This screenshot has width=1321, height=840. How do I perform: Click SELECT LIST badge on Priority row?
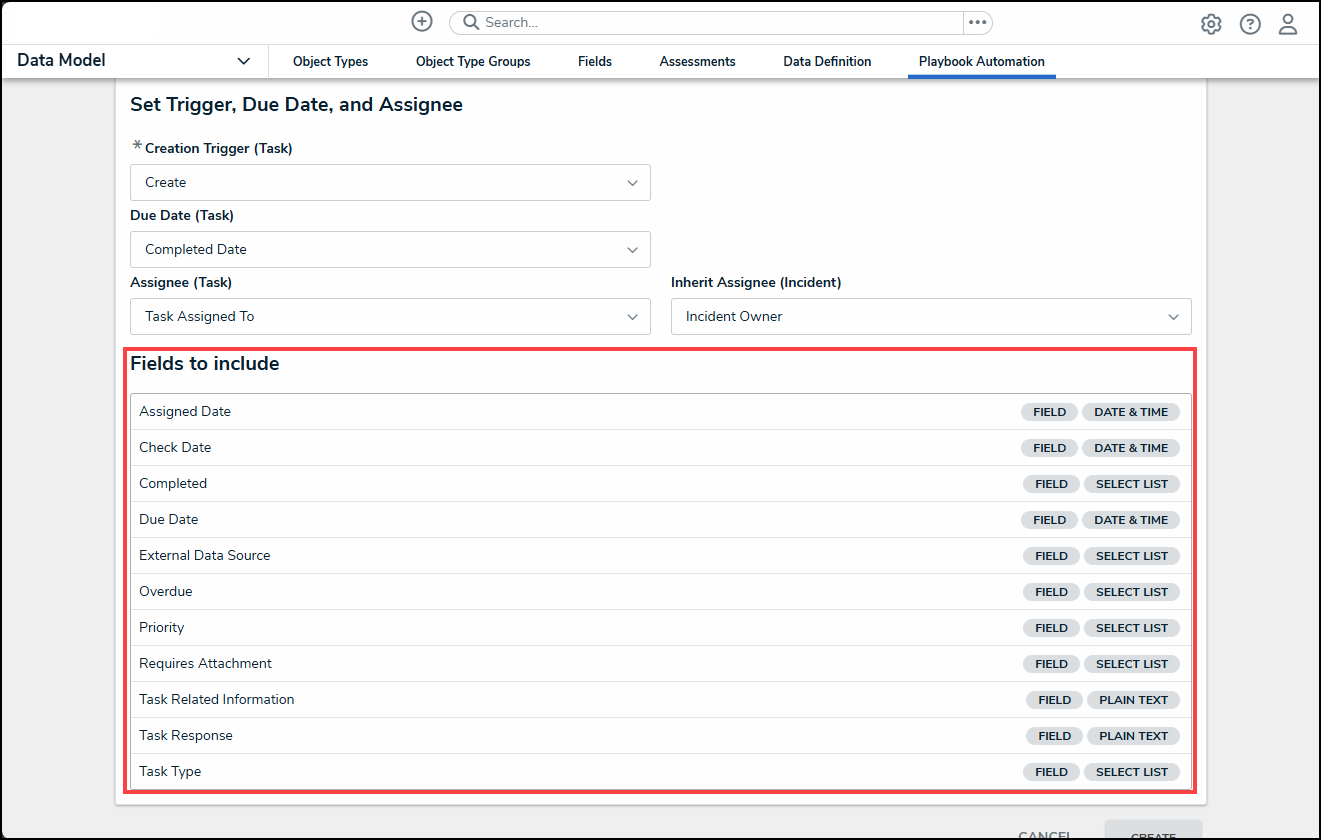click(x=1132, y=628)
